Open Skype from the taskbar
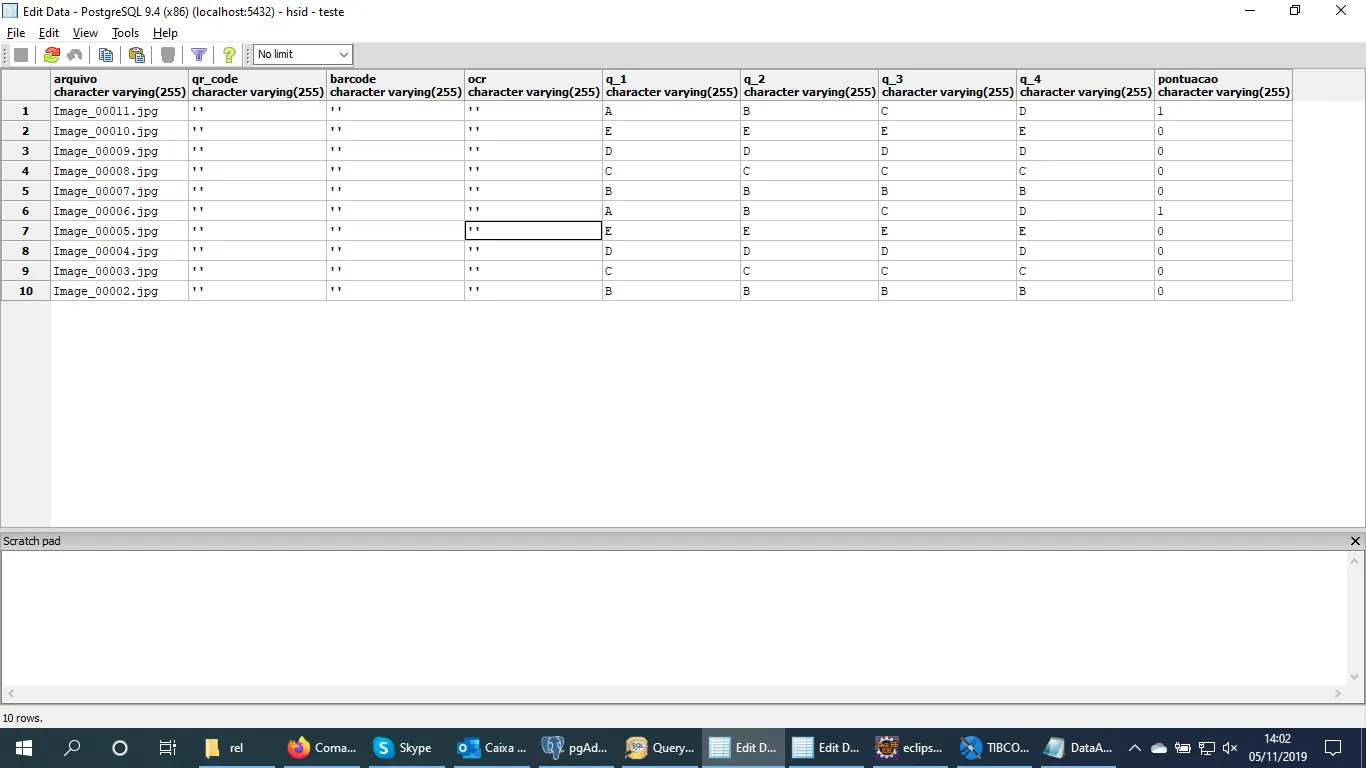Image resolution: width=1366 pixels, height=768 pixels. [402, 748]
